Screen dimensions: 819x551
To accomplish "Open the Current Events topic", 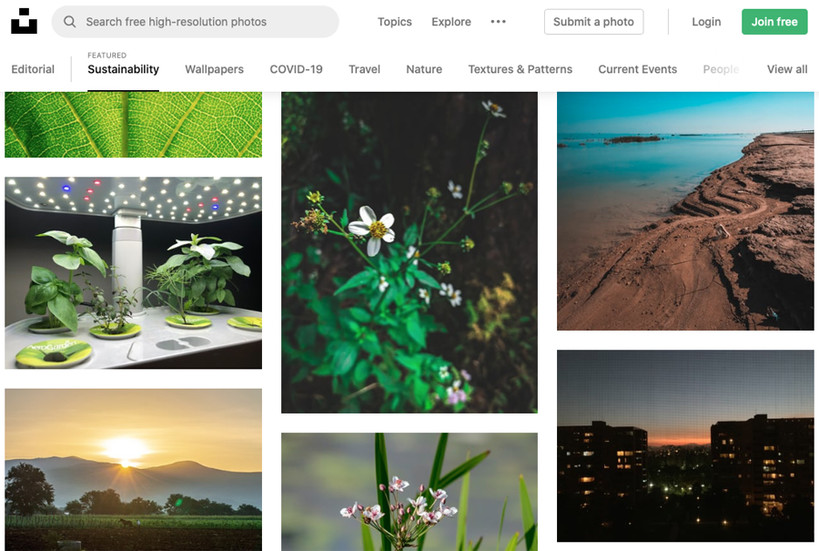I will pos(637,69).
